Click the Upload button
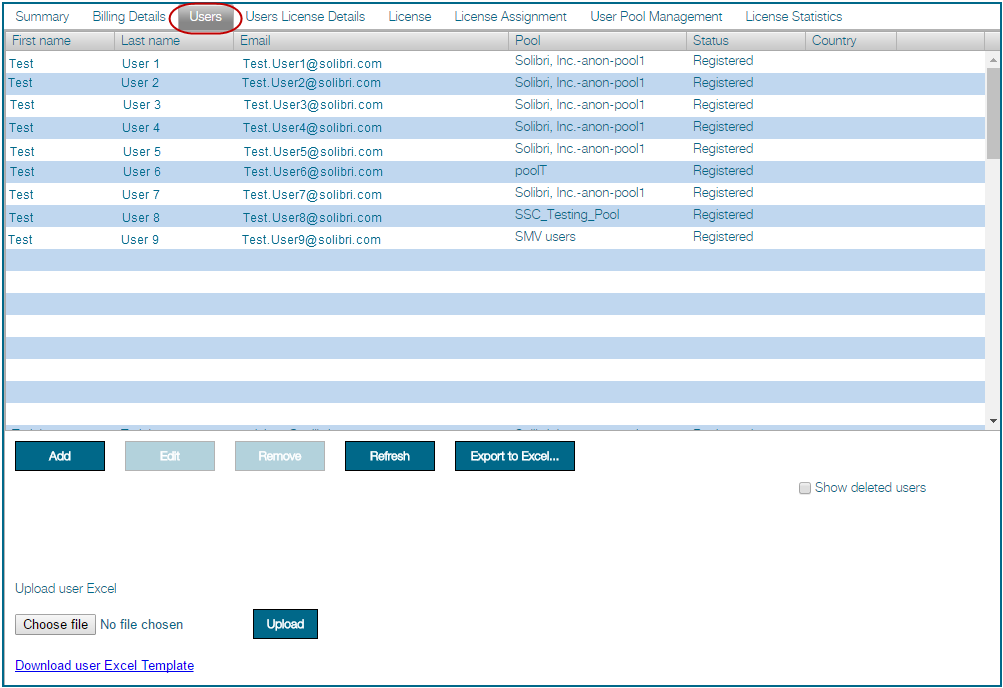The width and height of the screenshot is (1003, 688). pyautogui.click(x=285, y=623)
